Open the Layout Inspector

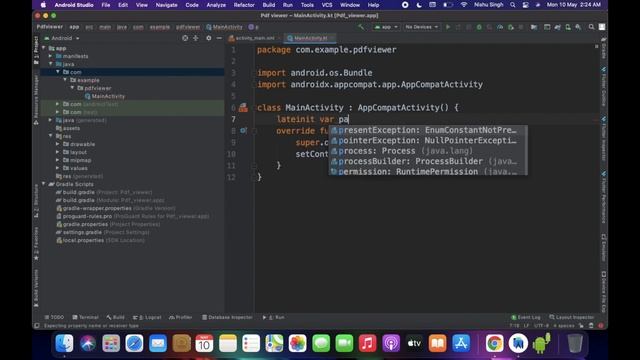(x=571, y=317)
